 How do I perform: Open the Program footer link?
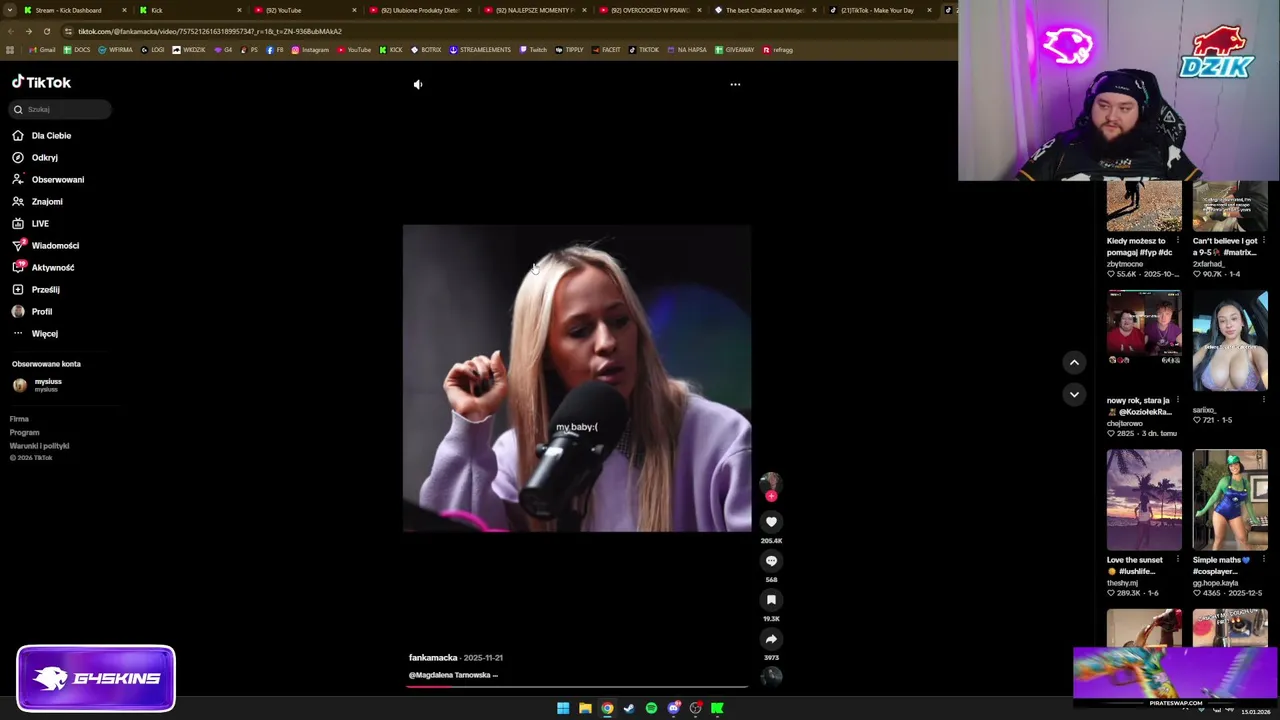click(24, 433)
